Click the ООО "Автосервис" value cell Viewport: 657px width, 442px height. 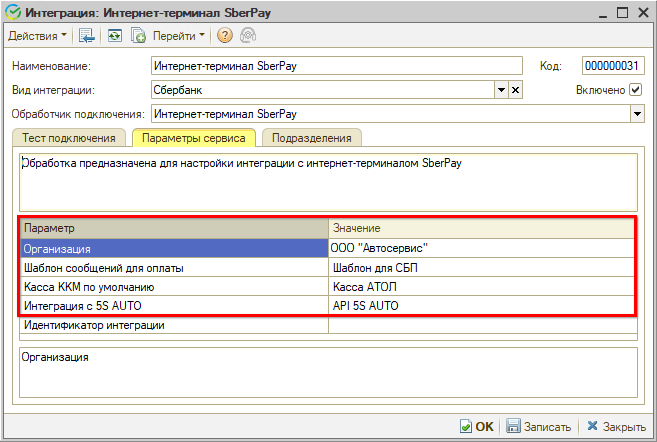click(481, 248)
